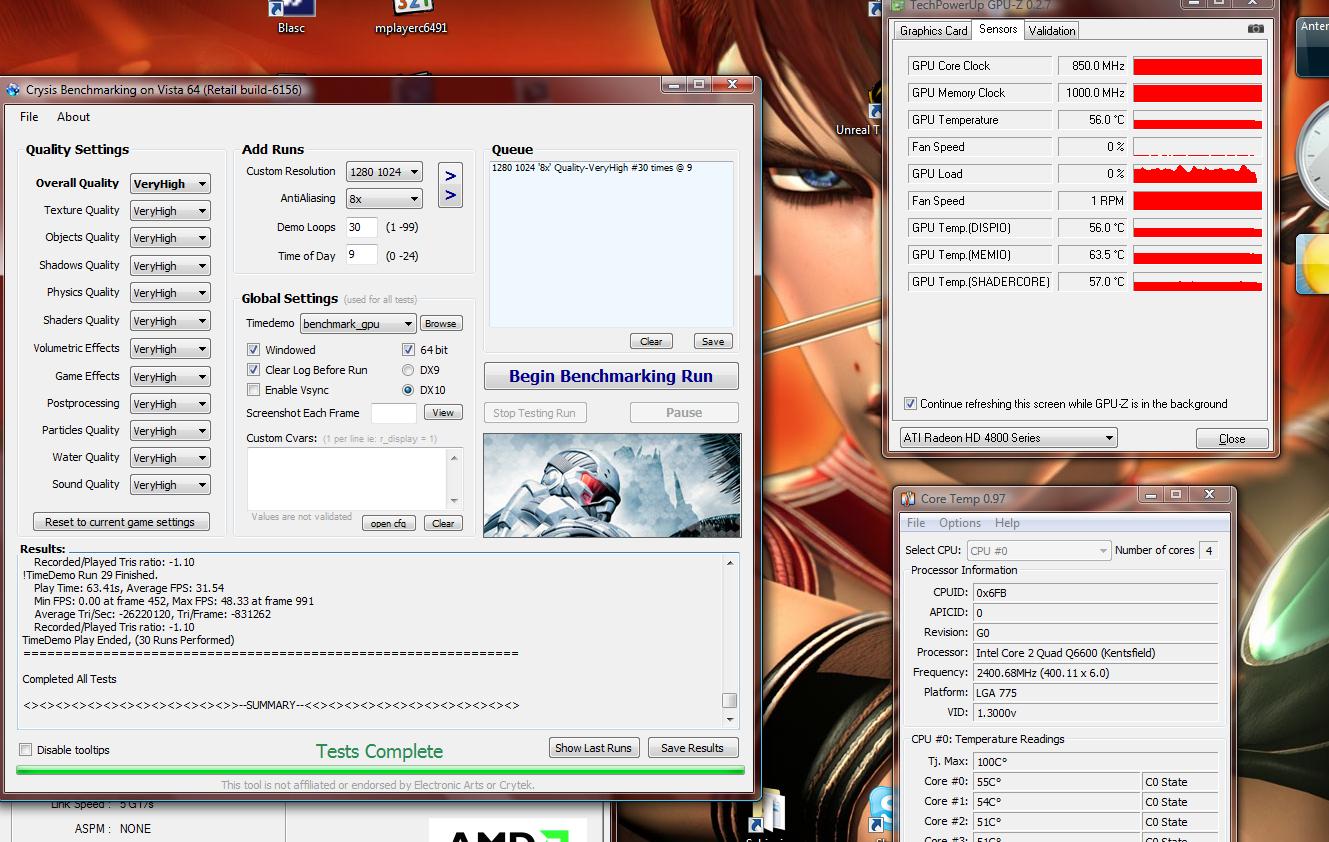Click Reset to current game settings
Viewport: 1329px width, 842px height.
pyautogui.click(x=120, y=522)
